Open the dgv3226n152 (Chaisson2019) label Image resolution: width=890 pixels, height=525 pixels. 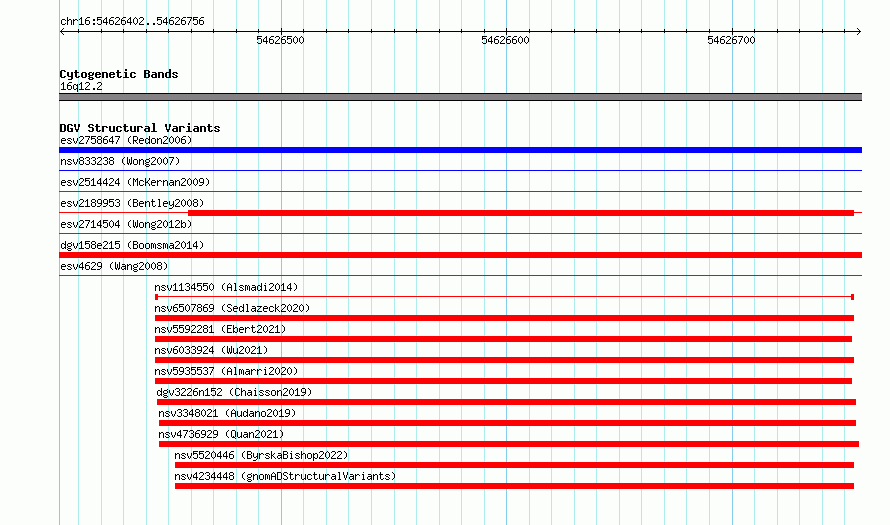[x=234, y=392]
